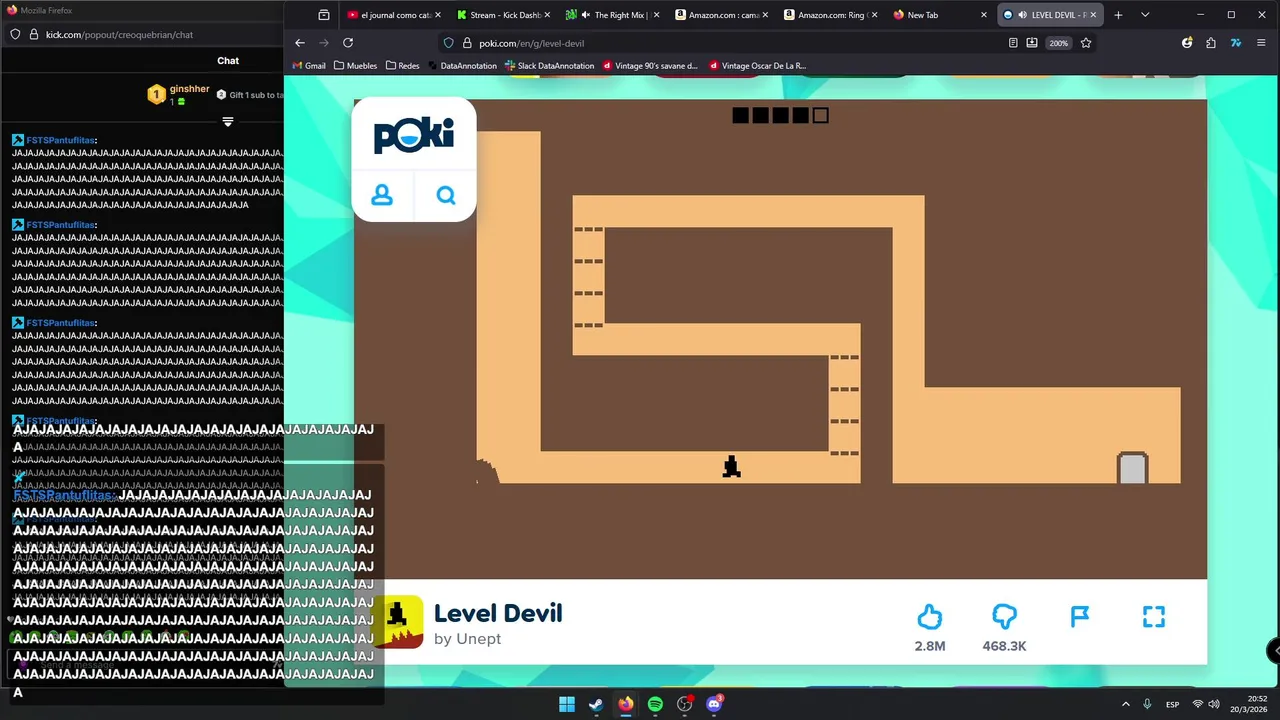This screenshot has width=1280, height=720.
Task: Open the site security lock icon
Action: coord(467,43)
